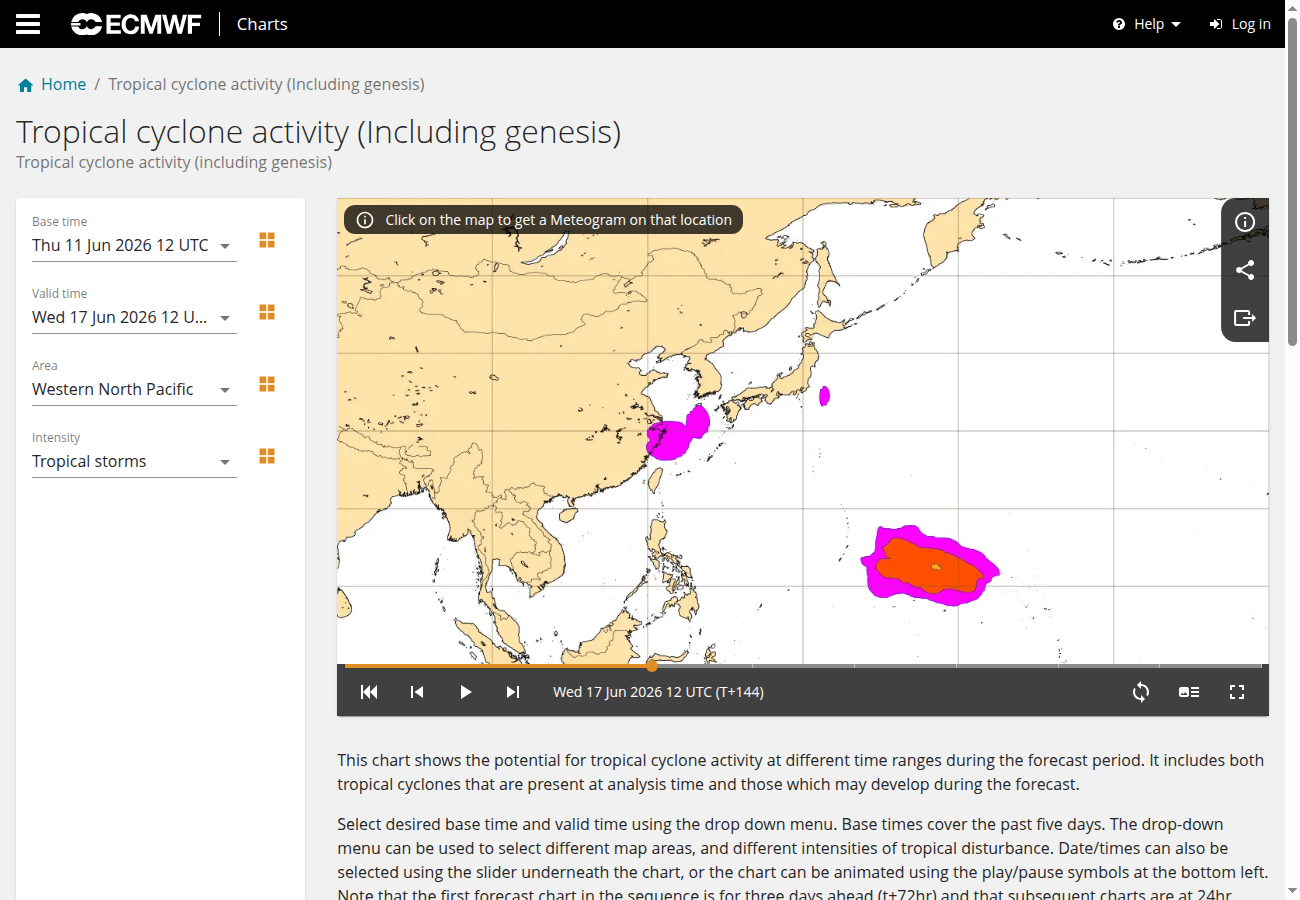
Task: Open the Valid time dropdown
Action: tap(134, 317)
